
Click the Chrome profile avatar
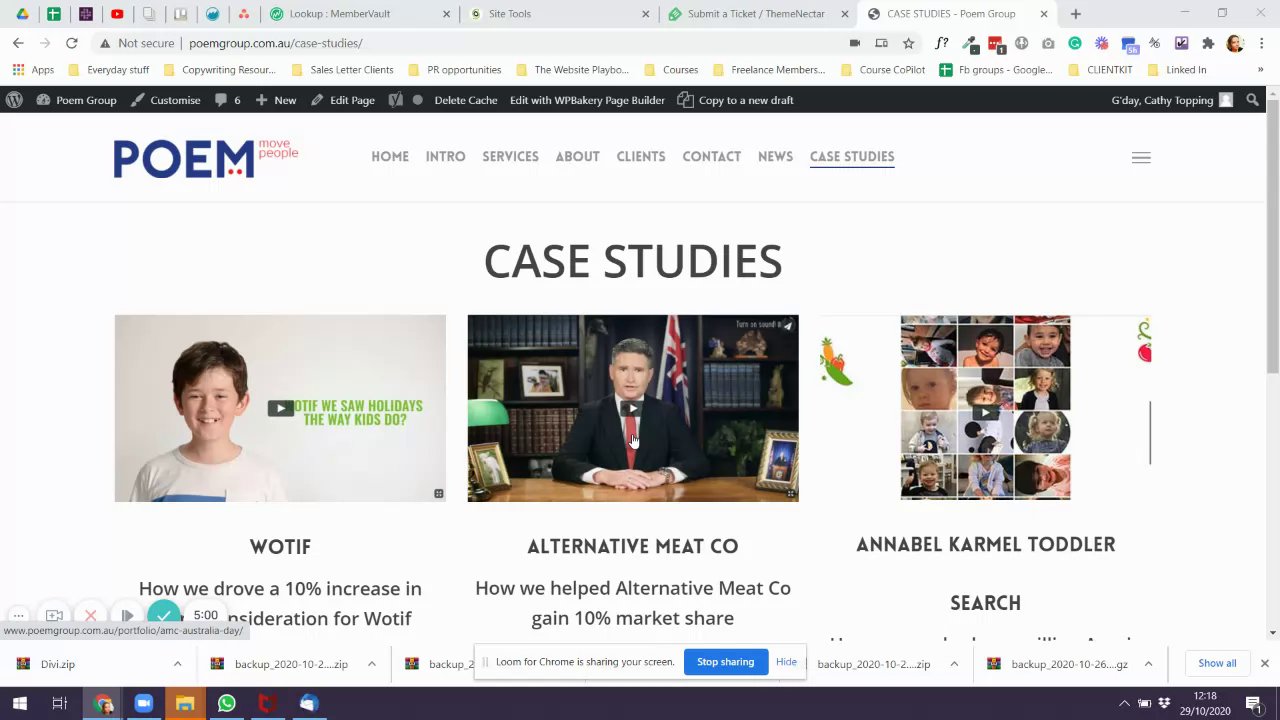pos(1235,43)
